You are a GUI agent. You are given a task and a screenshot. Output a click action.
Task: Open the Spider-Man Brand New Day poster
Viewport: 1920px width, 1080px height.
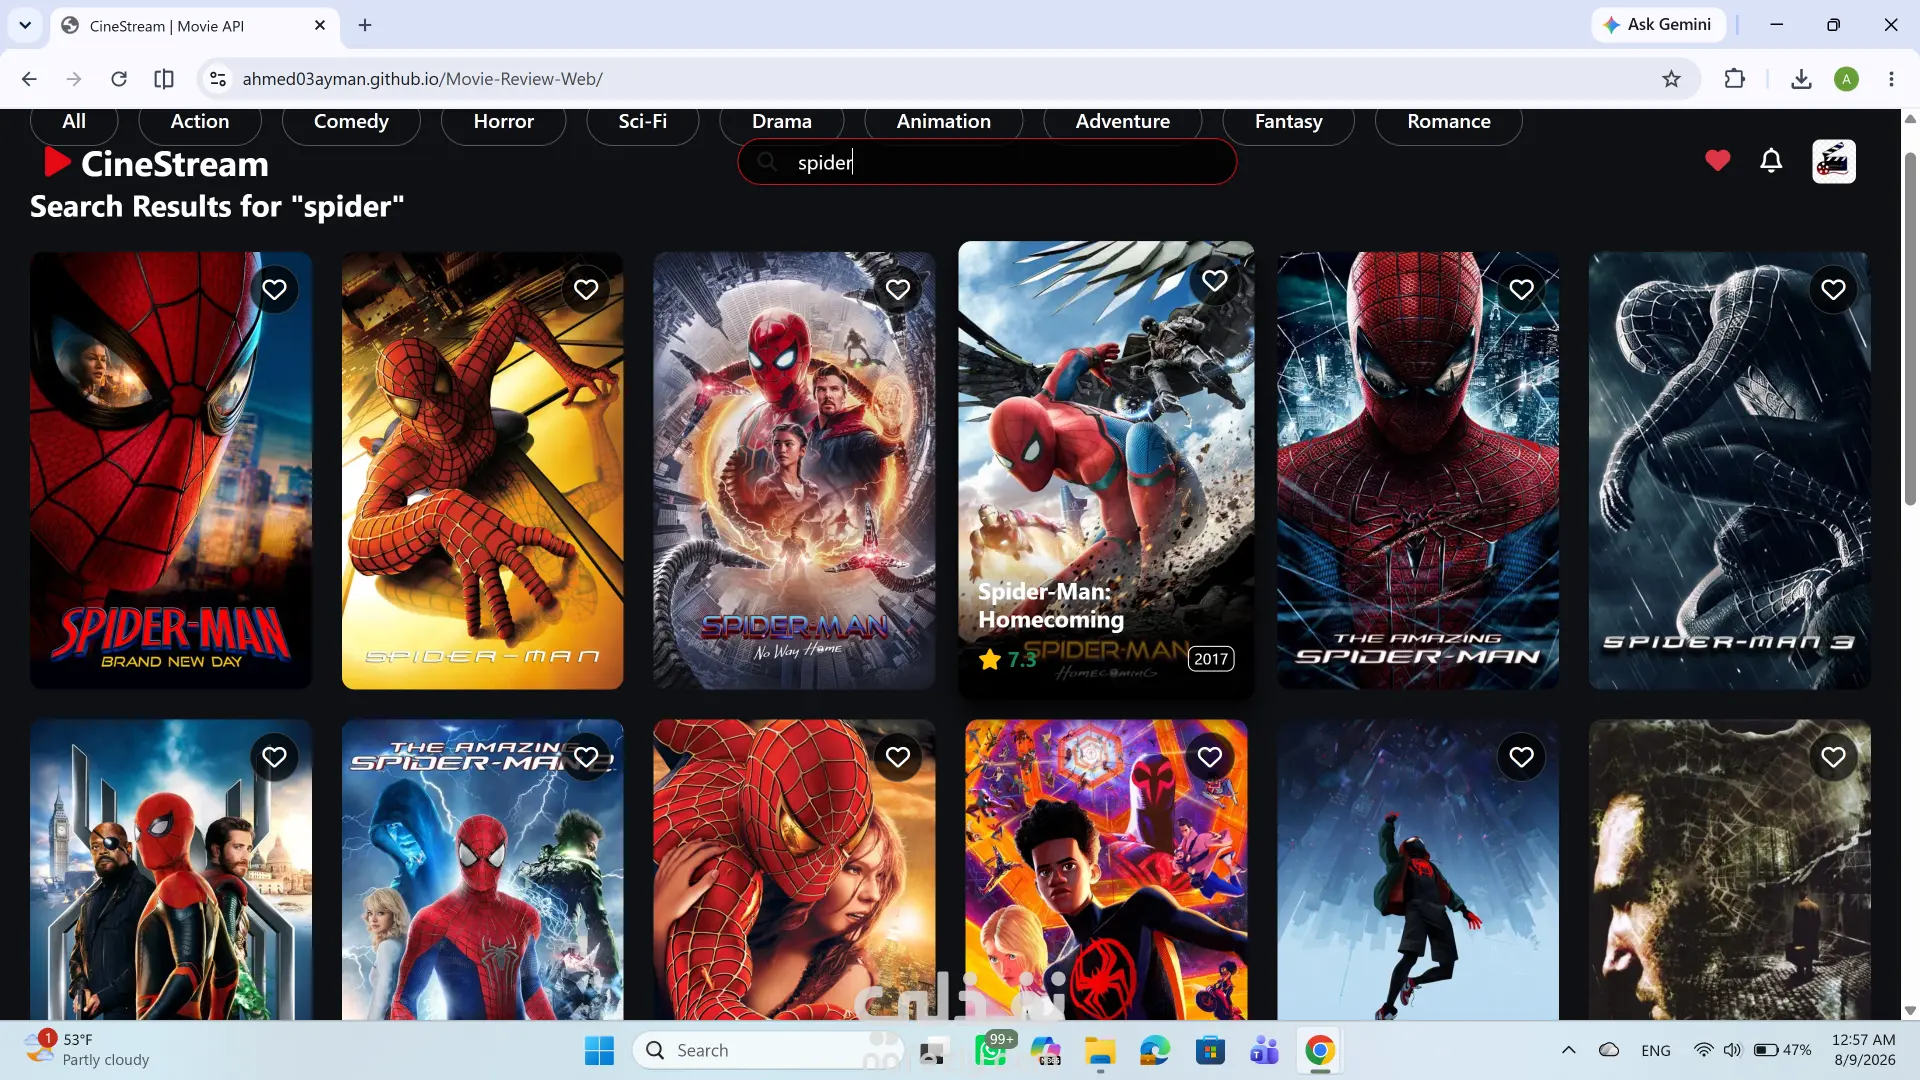tap(171, 470)
